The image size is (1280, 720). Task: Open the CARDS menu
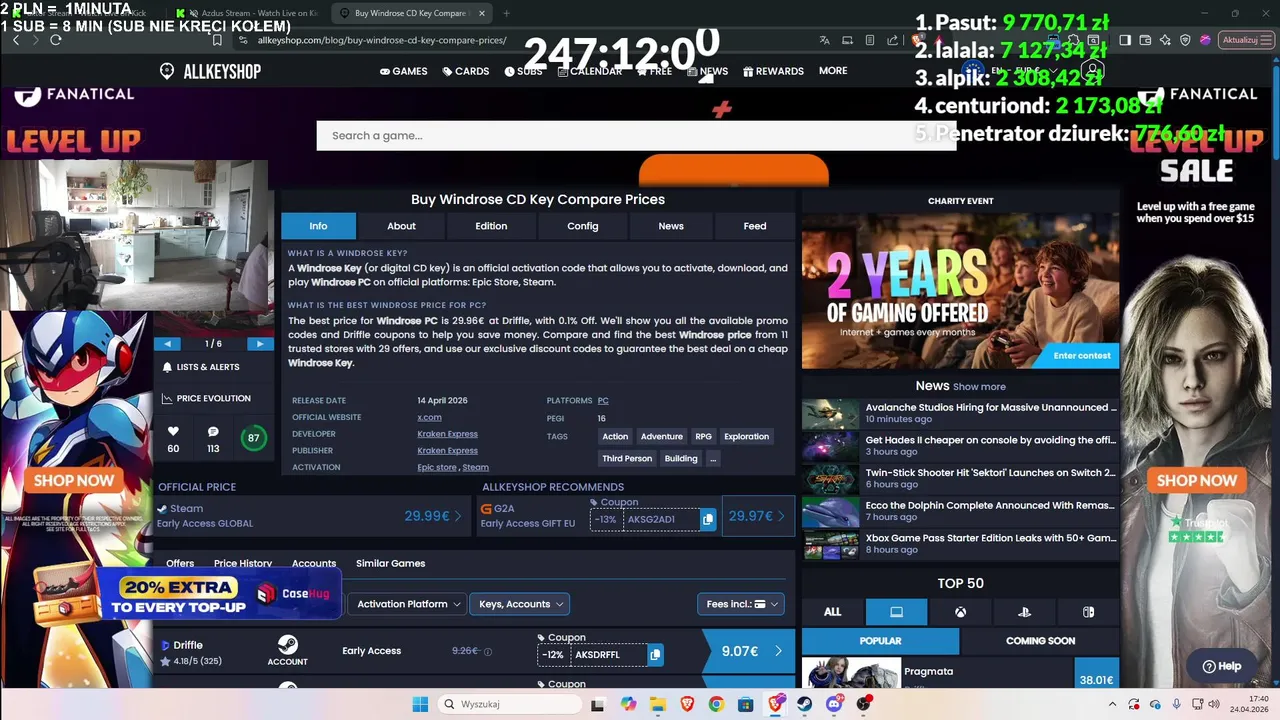pos(465,71)
